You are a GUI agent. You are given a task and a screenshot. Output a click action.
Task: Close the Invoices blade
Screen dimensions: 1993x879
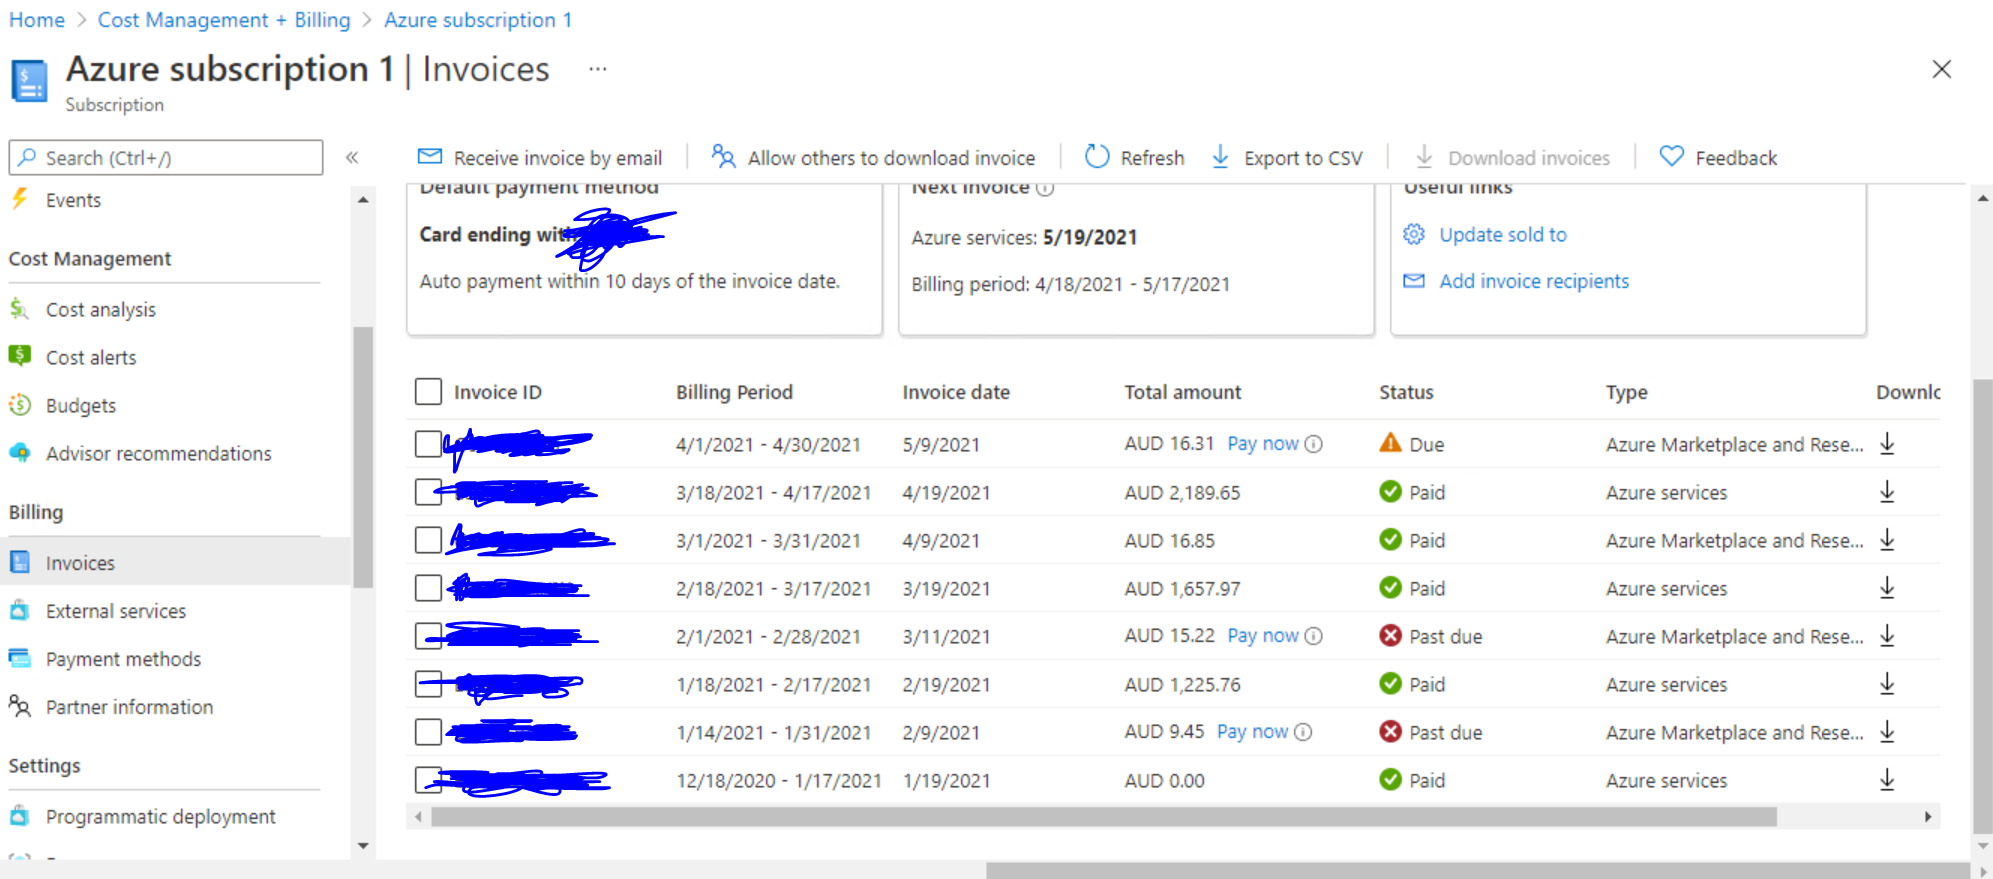click(1942, 69)
